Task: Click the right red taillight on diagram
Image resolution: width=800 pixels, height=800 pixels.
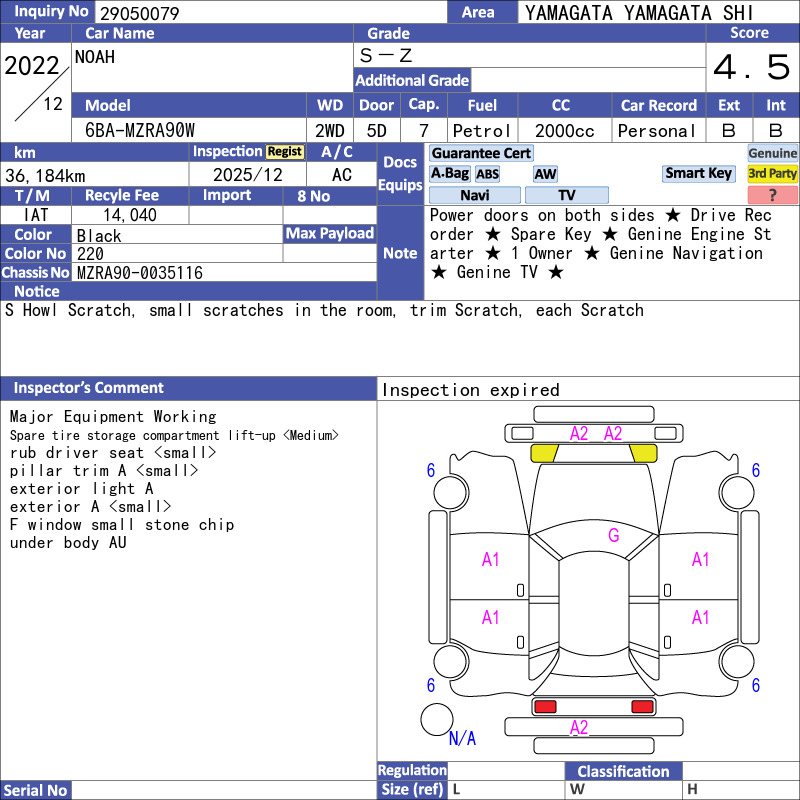Action: coord(642,706)
